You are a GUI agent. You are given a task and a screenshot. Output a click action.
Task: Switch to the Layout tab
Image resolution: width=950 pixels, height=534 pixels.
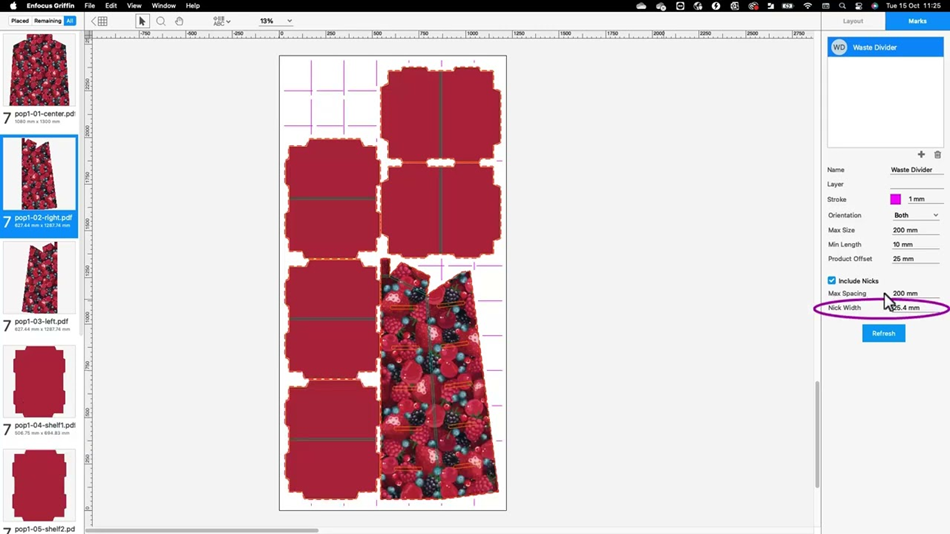pos(853,21)
